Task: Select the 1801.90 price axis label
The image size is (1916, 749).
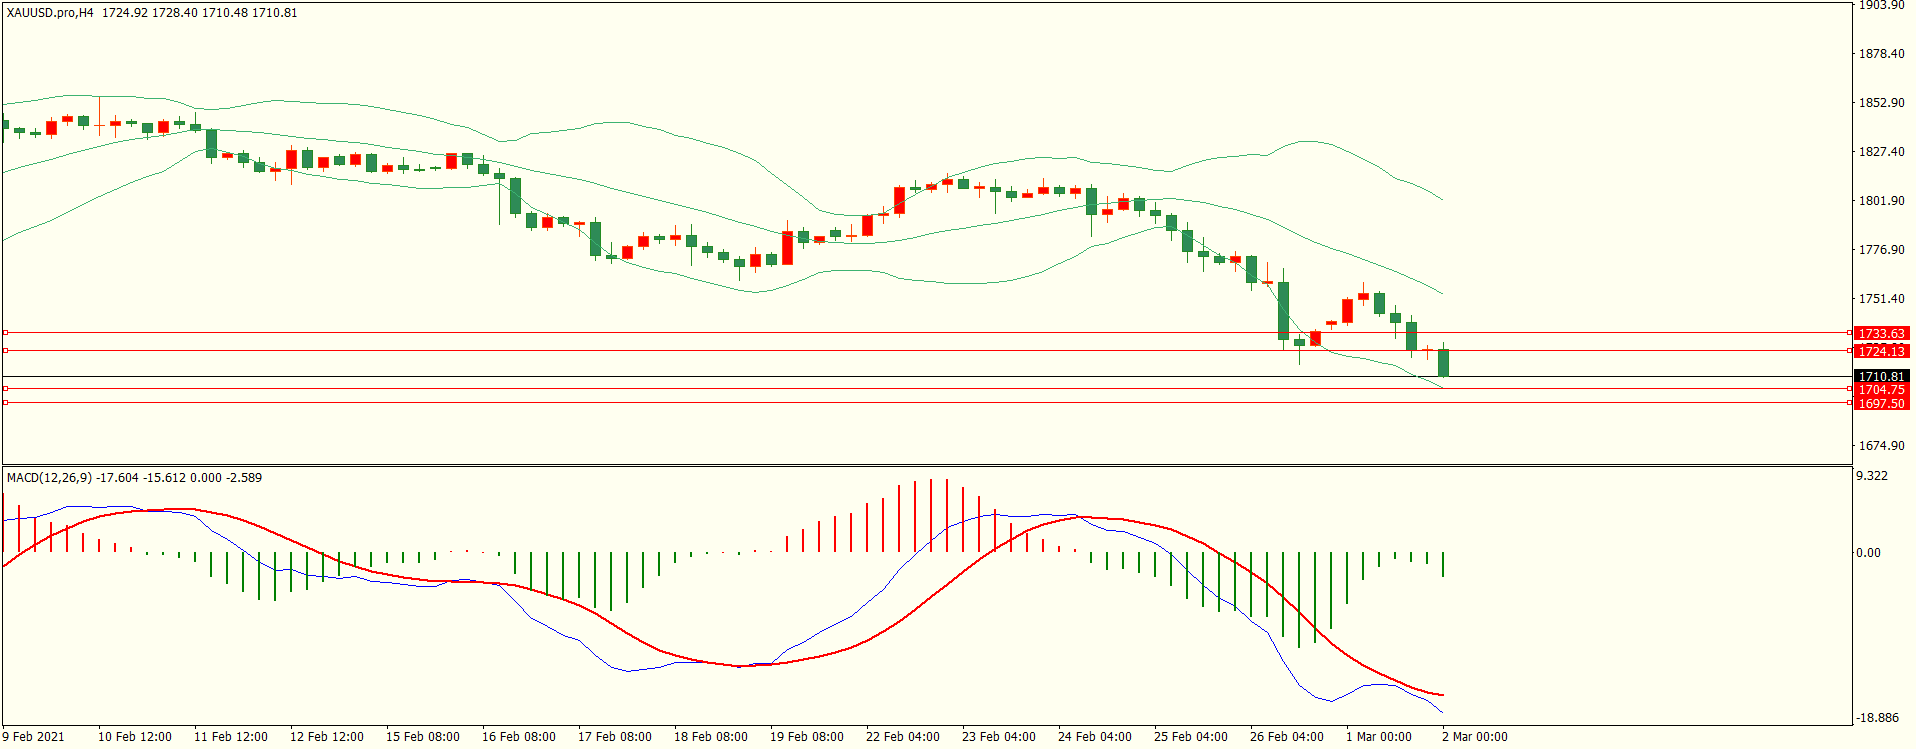Action: pos(1881,201)
